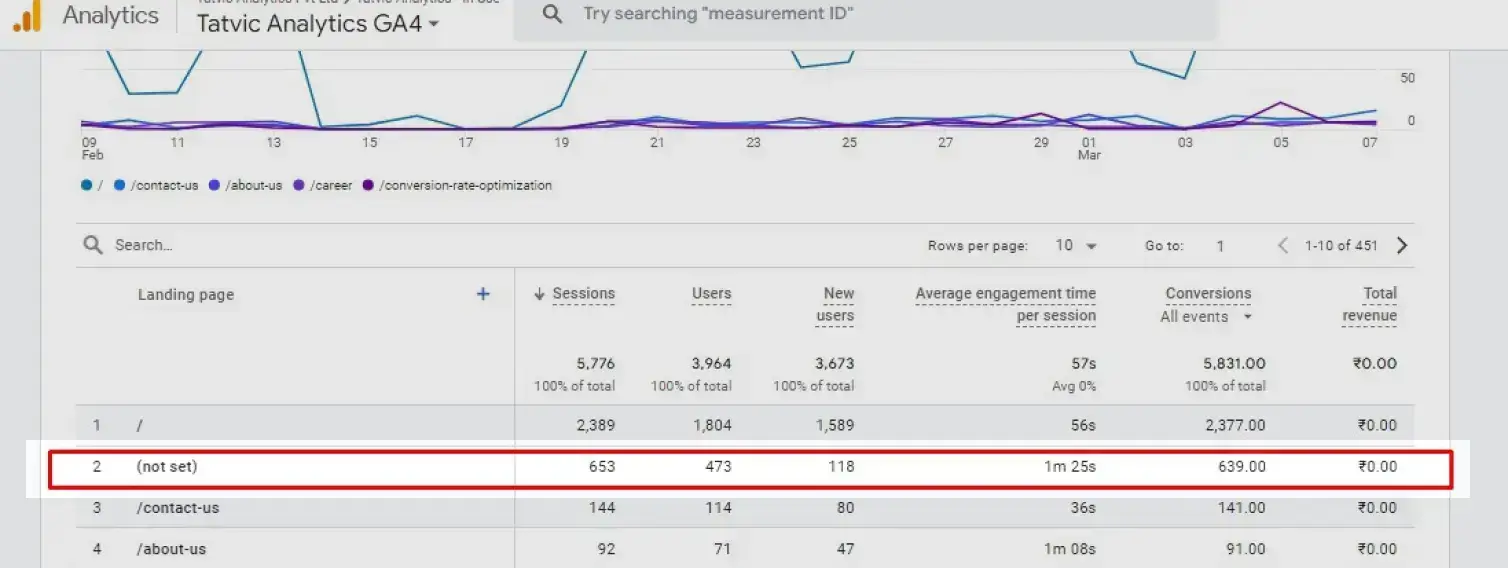Sort by the New users column header
This screenshot has width=1508, height=568.
pos(837,305)
